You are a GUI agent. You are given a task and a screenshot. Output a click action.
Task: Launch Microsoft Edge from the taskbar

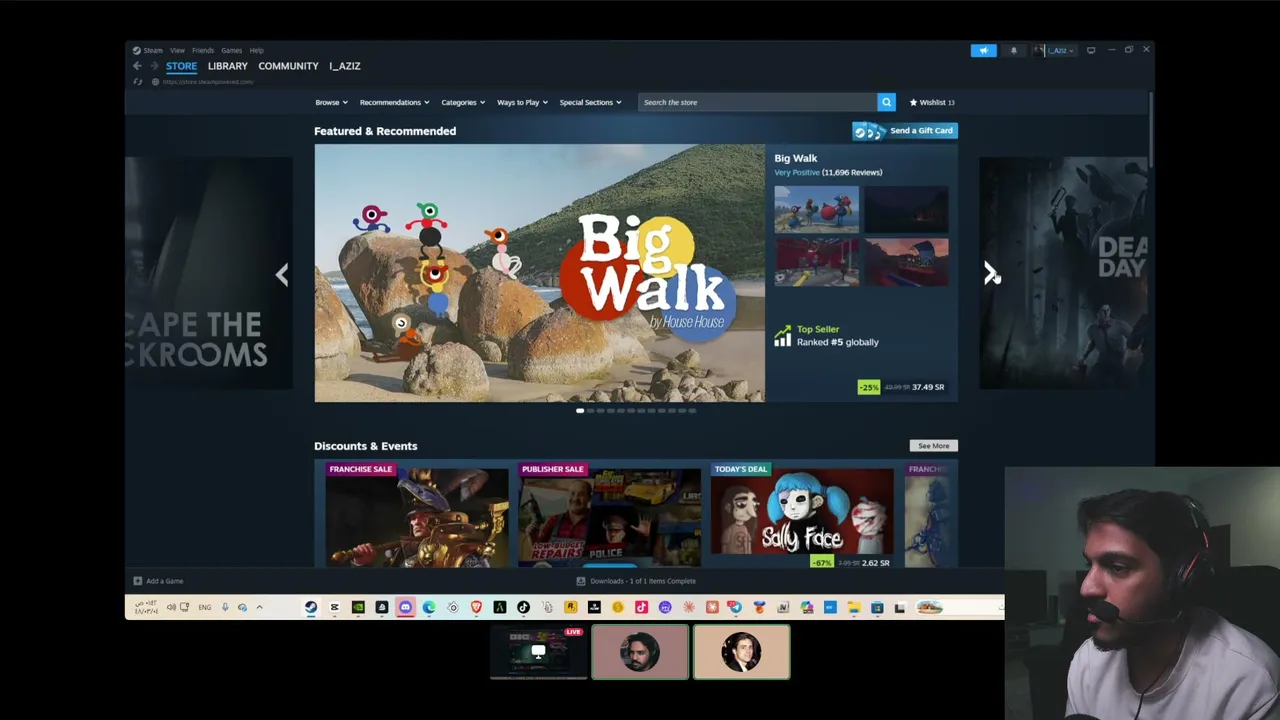[x=429, y=607]
